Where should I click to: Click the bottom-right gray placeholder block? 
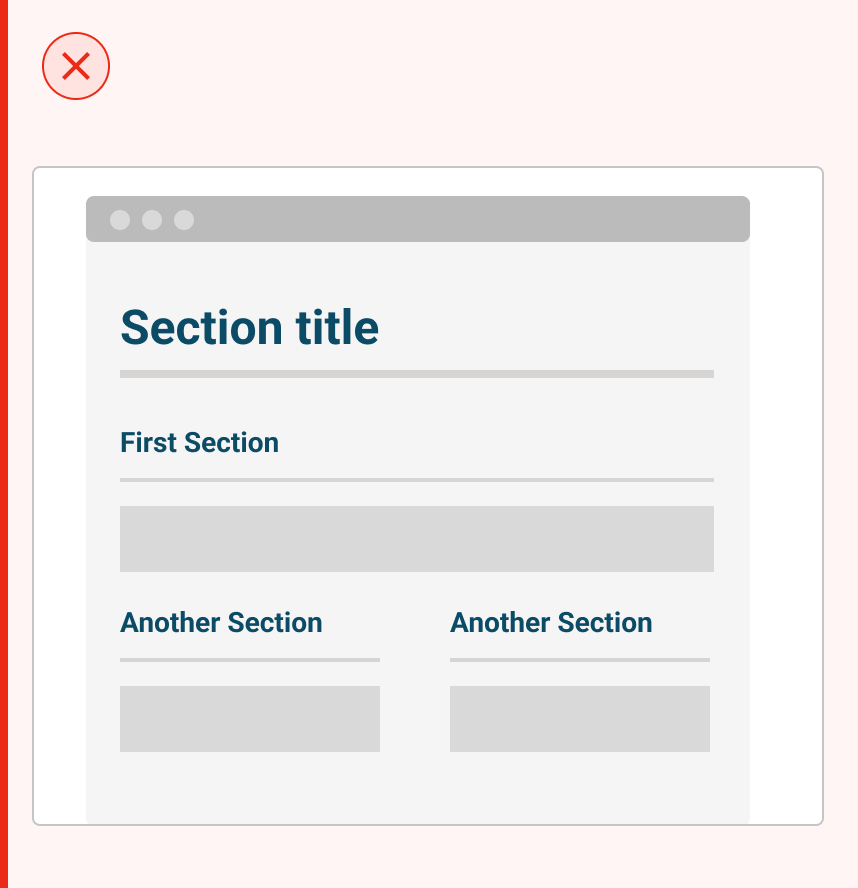(x=579, y=719)
